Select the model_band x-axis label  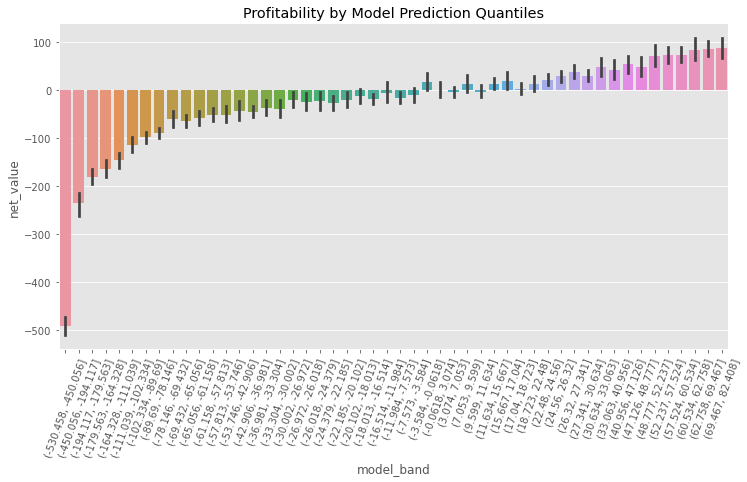pos(393,470)
